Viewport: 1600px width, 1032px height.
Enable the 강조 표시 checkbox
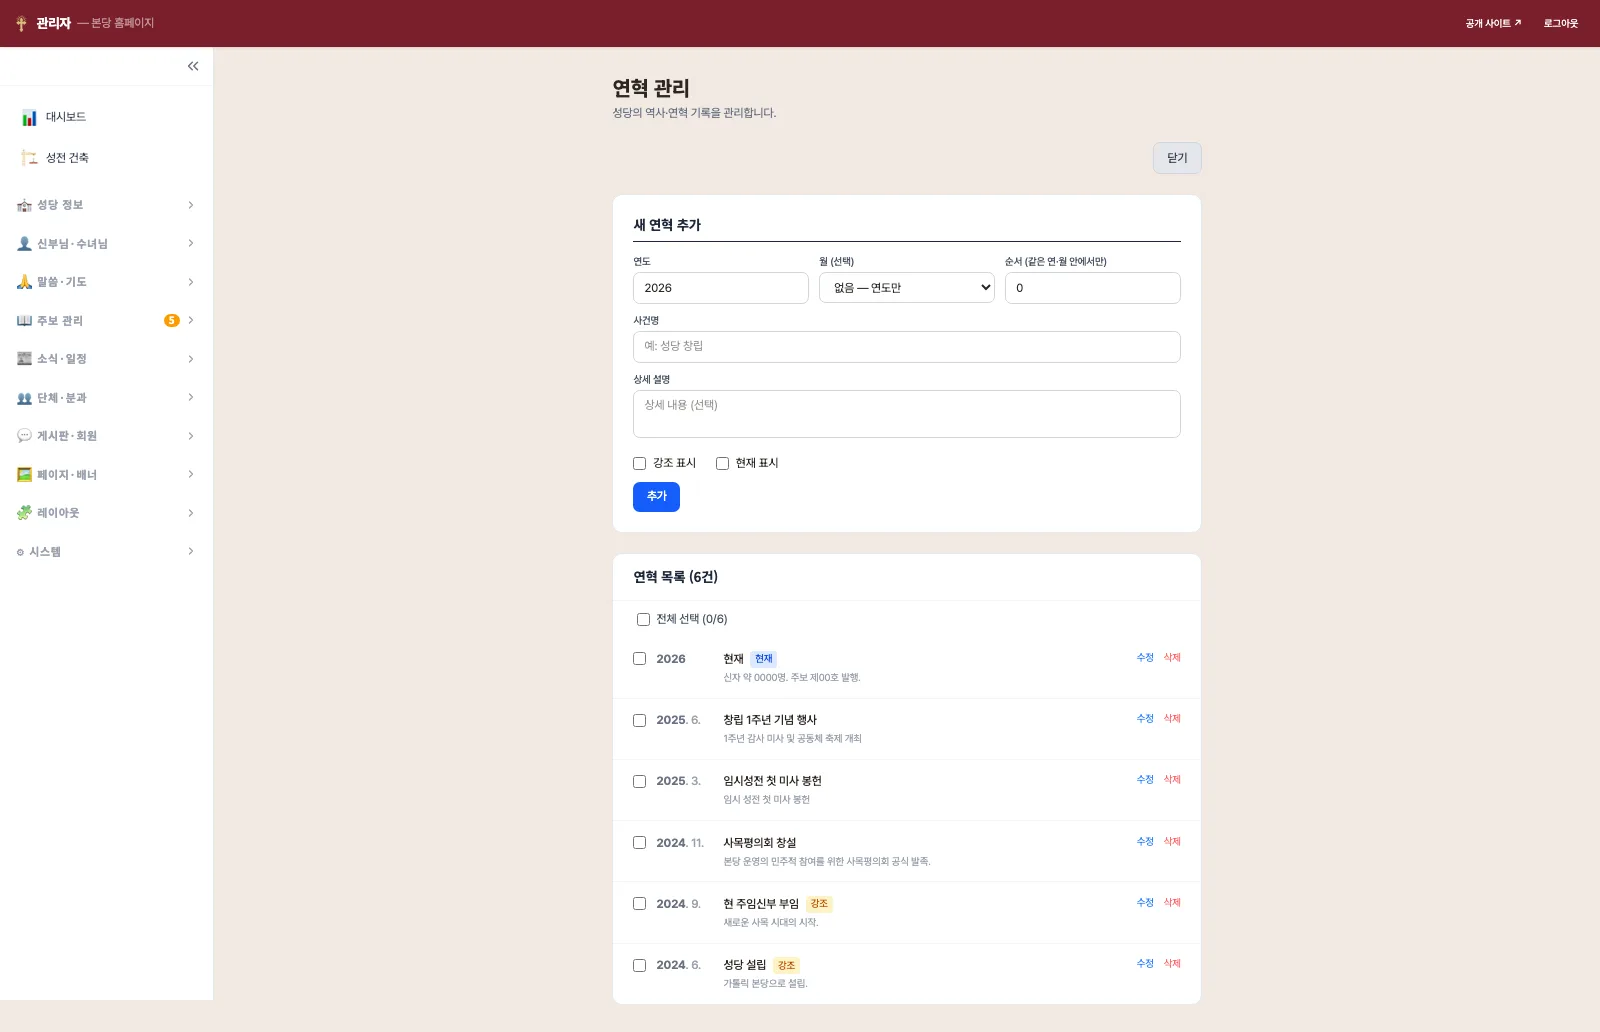[x=640, y=463]
